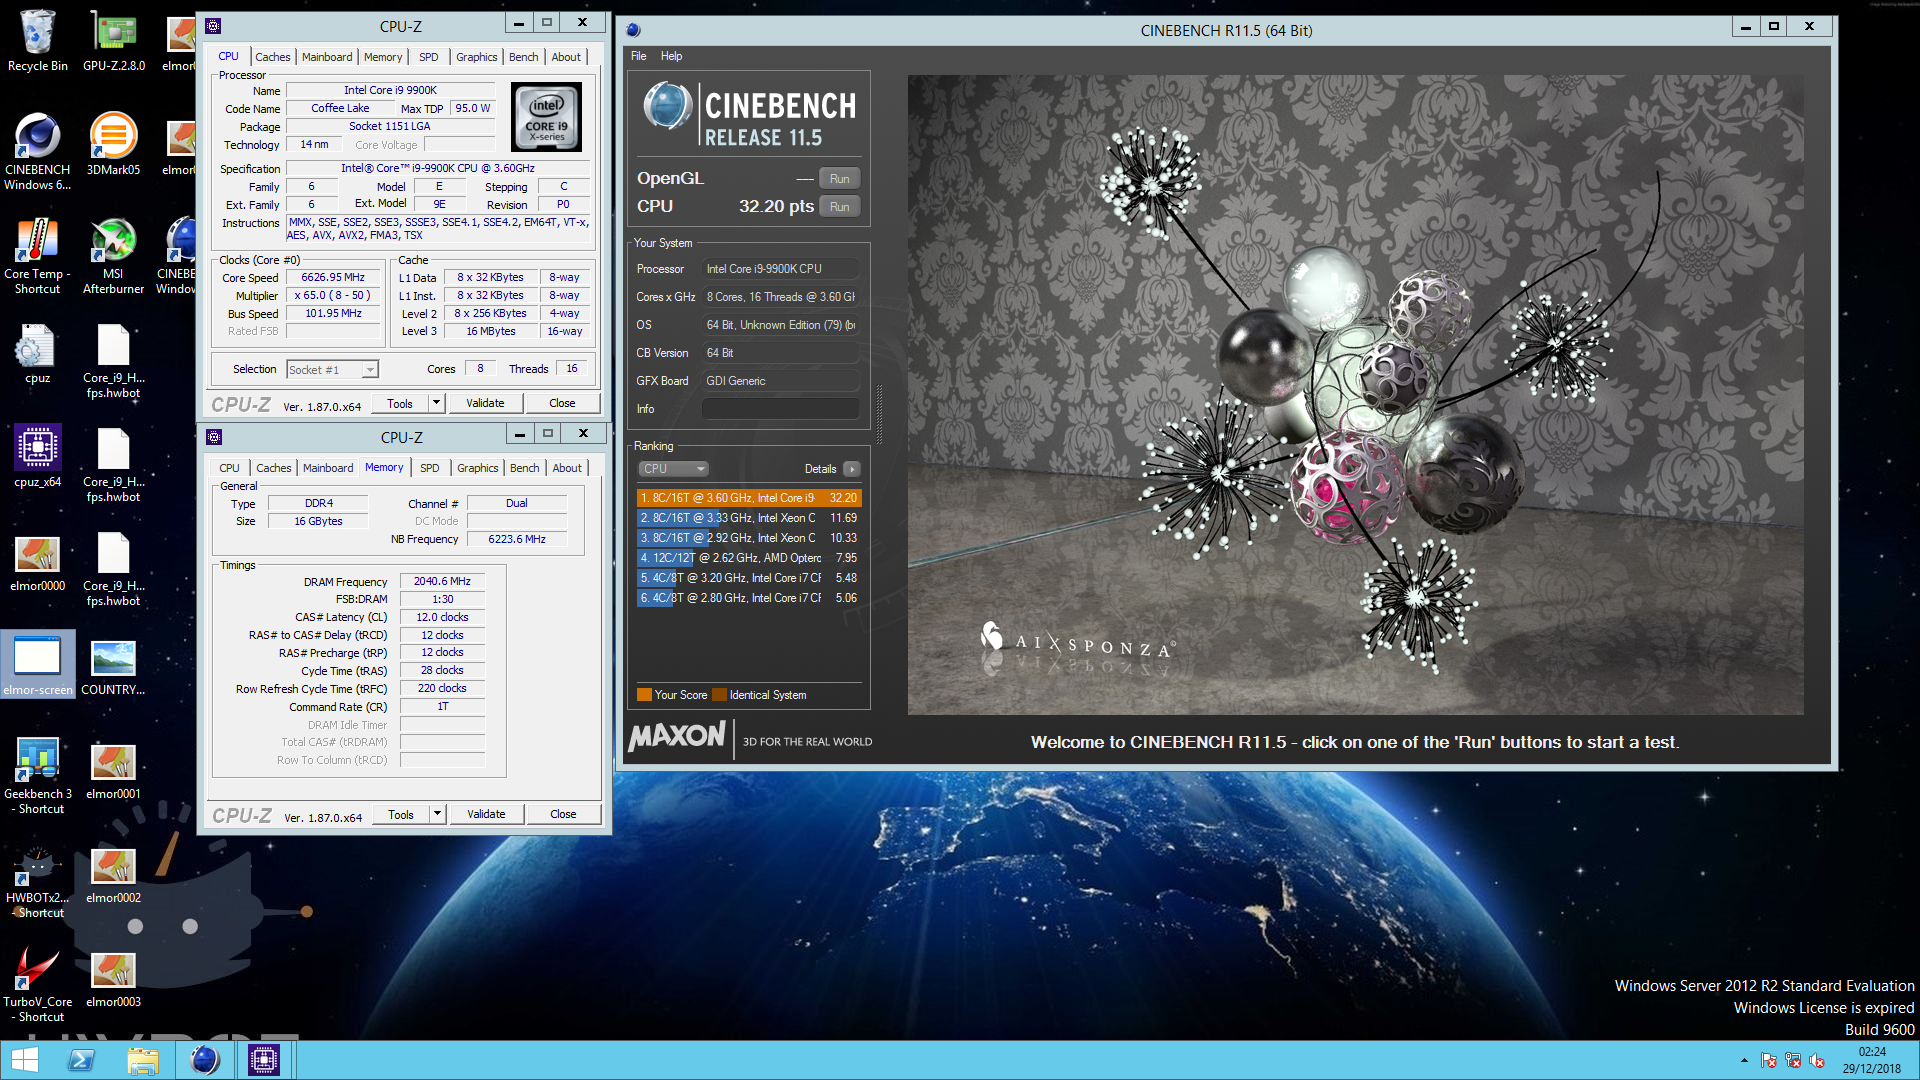Launch HWBOTx2 Shortcut icon
Viewport: 1920px width, 1080px height.
coord(37,882)
